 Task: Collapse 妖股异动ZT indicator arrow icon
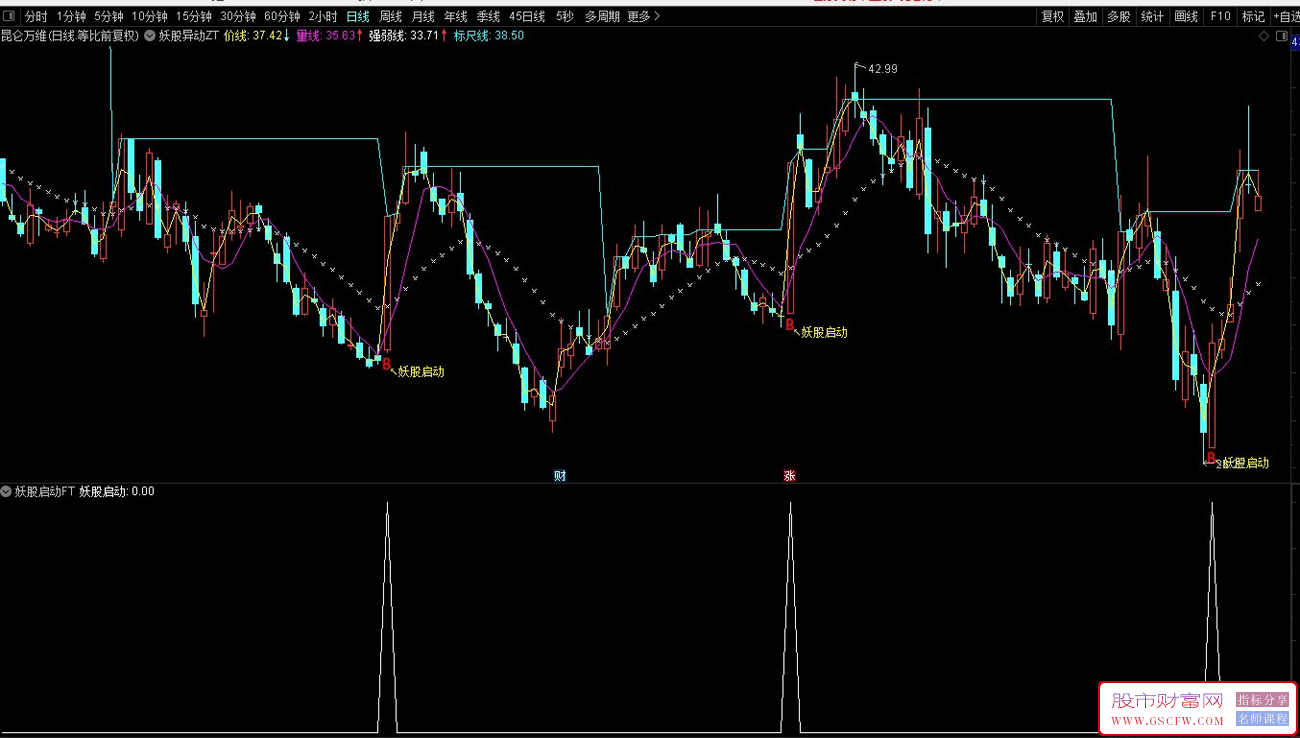pyautogui.click(x=149, y=36)
